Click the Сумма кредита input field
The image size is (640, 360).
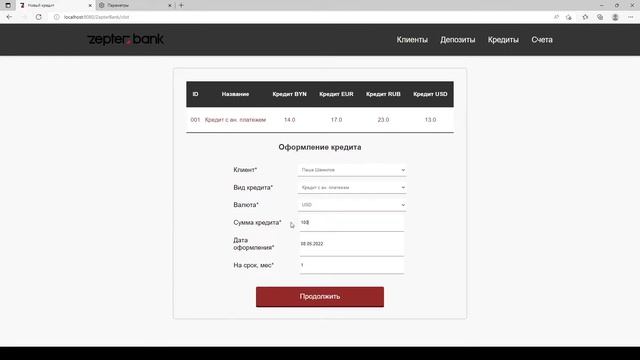(352, 222)
